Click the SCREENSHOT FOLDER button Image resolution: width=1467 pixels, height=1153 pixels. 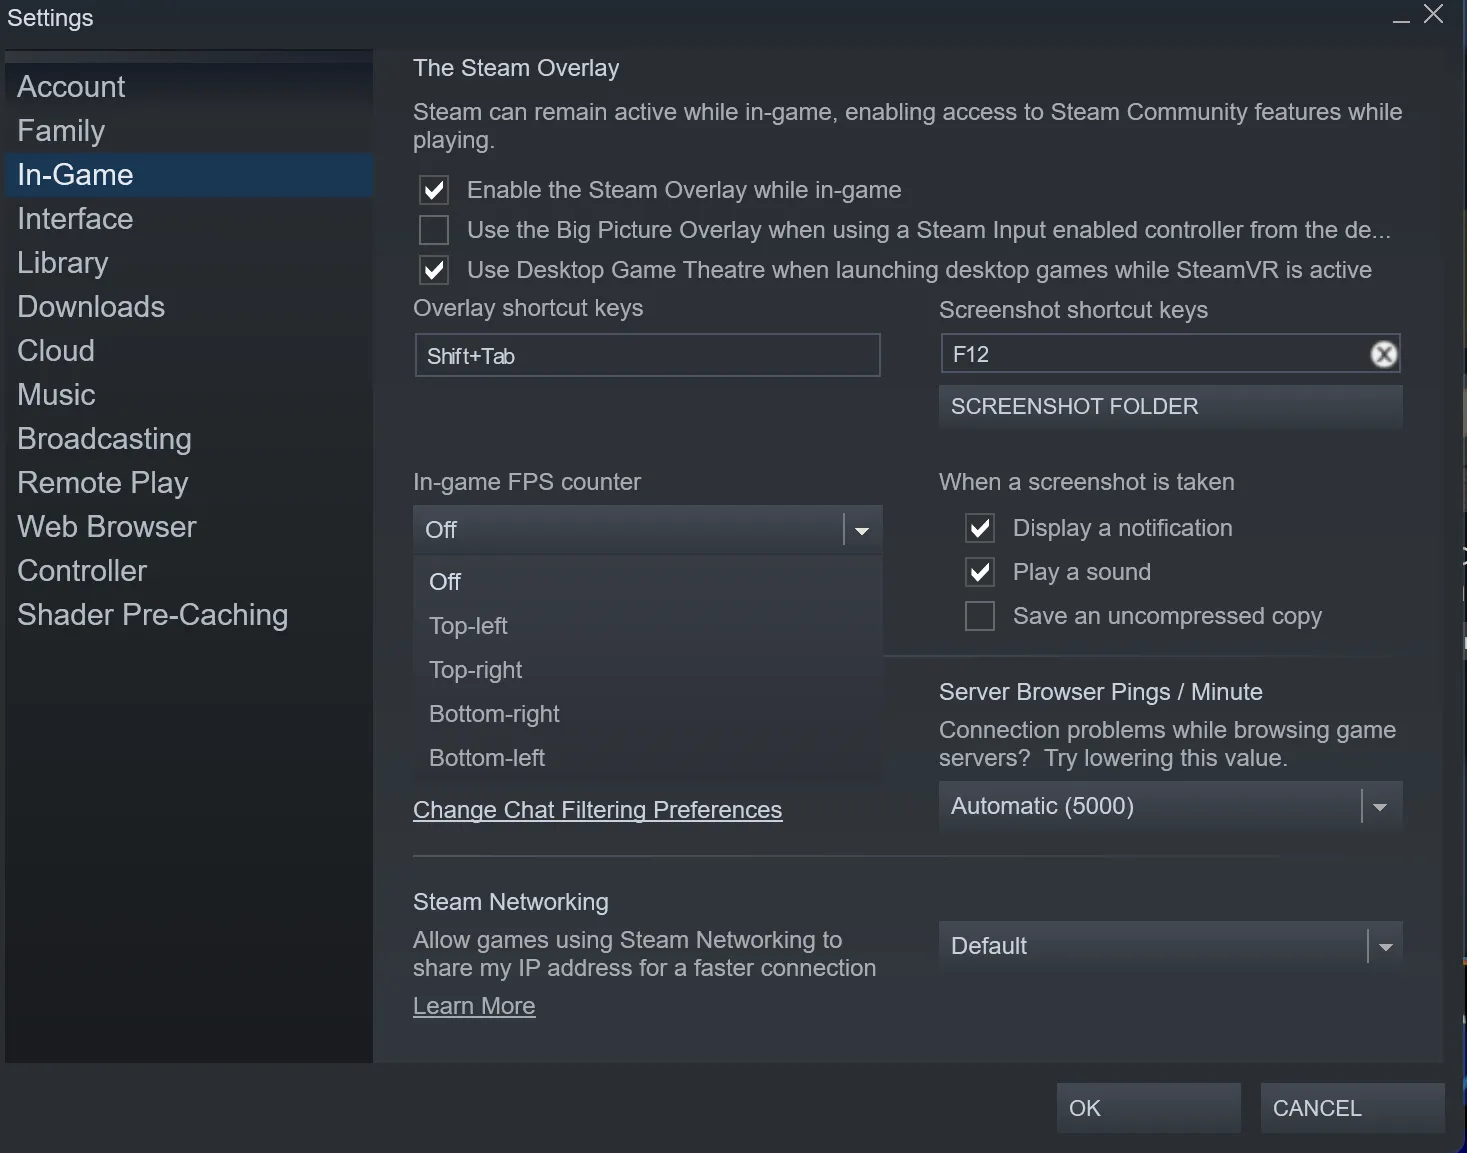pyautogui.click(x=1073, y=406)
